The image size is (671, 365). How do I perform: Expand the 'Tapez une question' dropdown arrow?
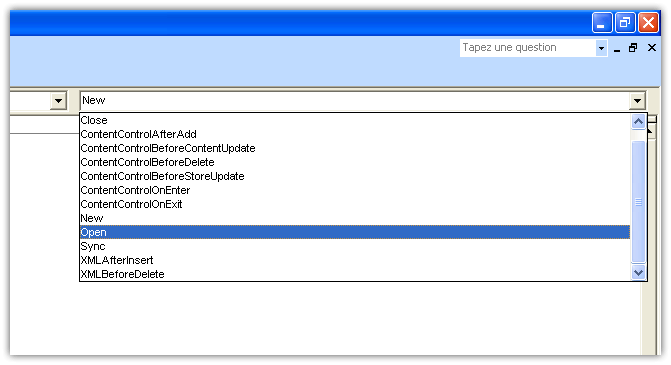(601, 48)
